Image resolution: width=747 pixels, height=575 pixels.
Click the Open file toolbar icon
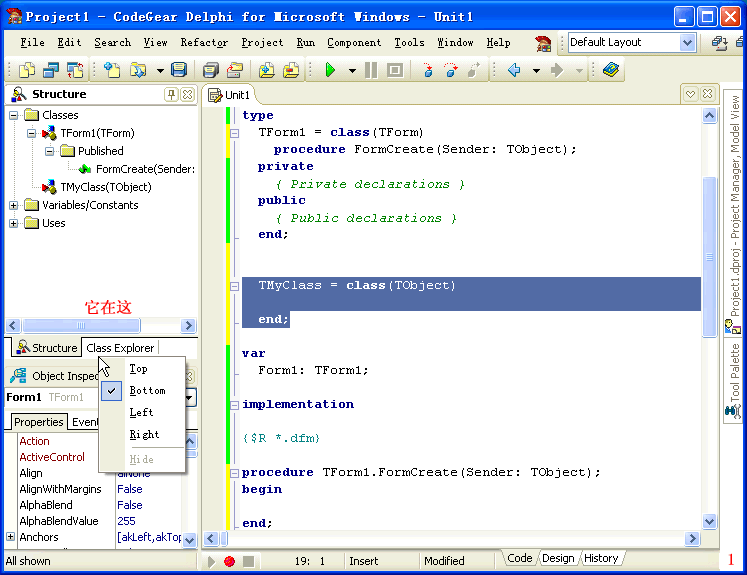tap(112, 71)
